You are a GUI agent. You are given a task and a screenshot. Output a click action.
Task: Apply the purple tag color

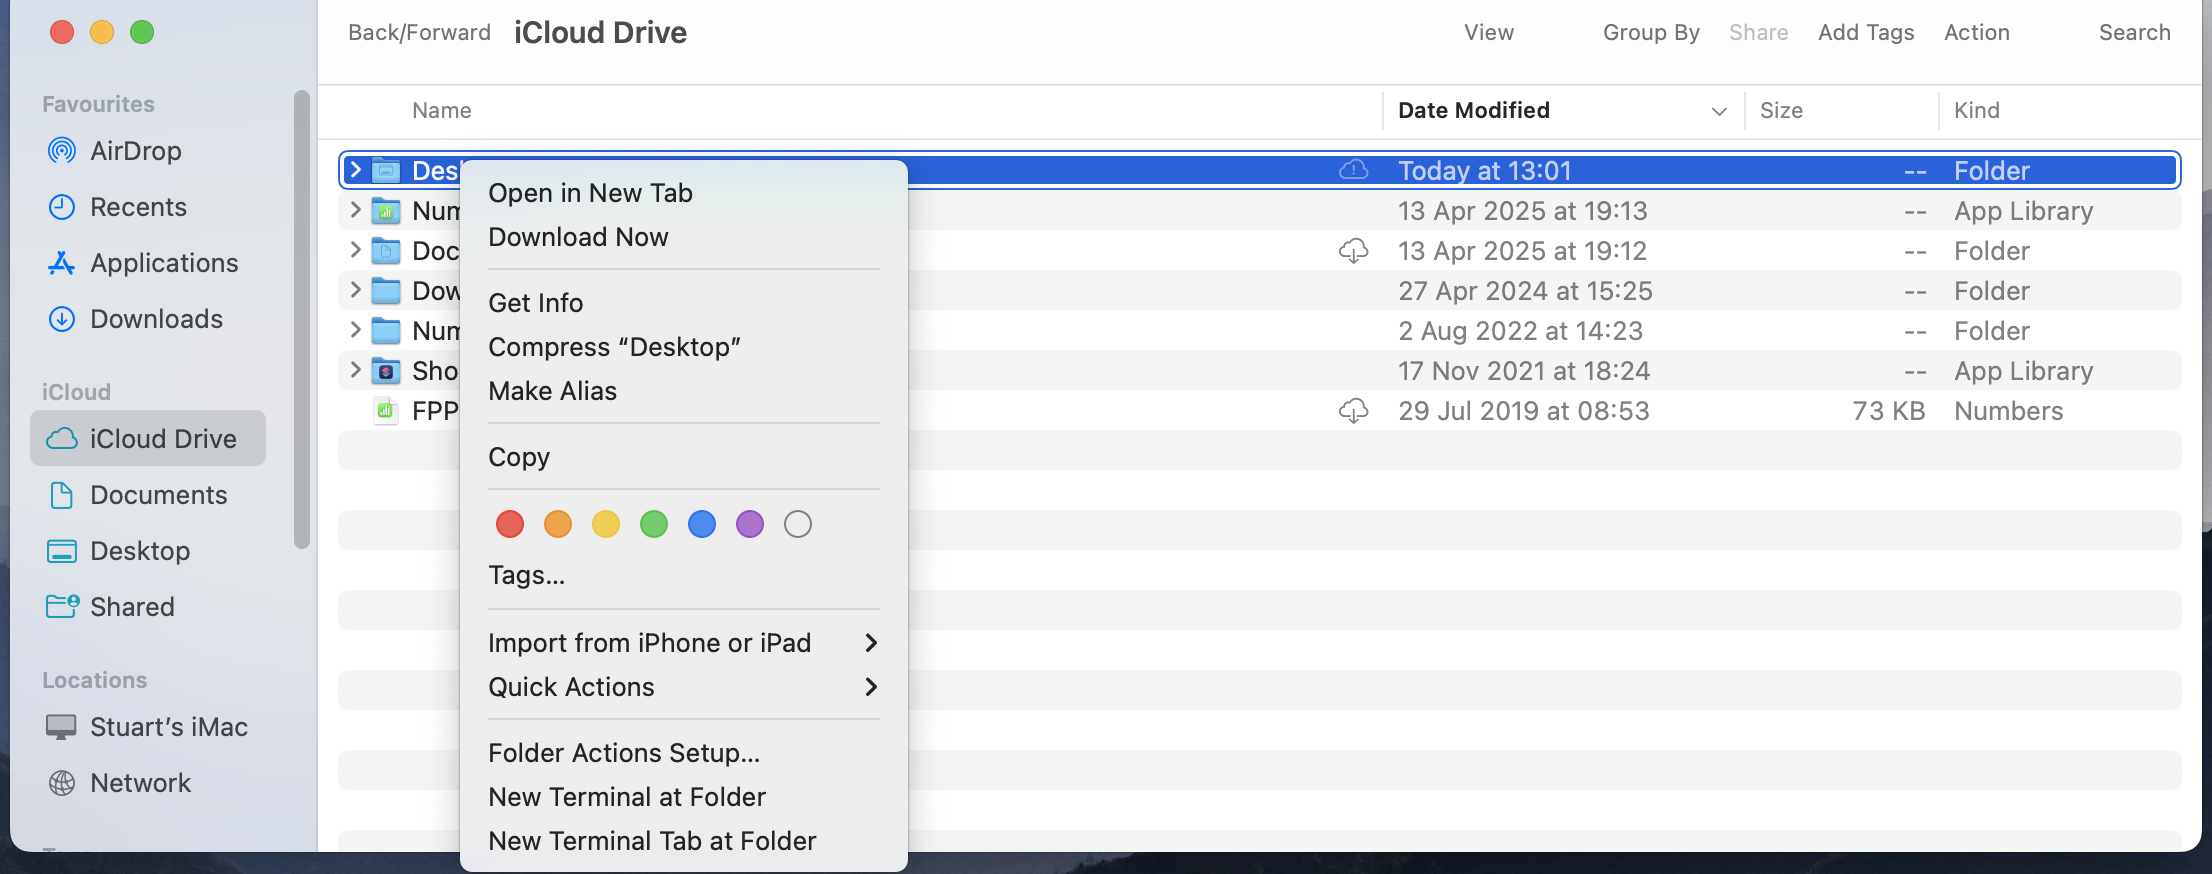pos(750,524)
